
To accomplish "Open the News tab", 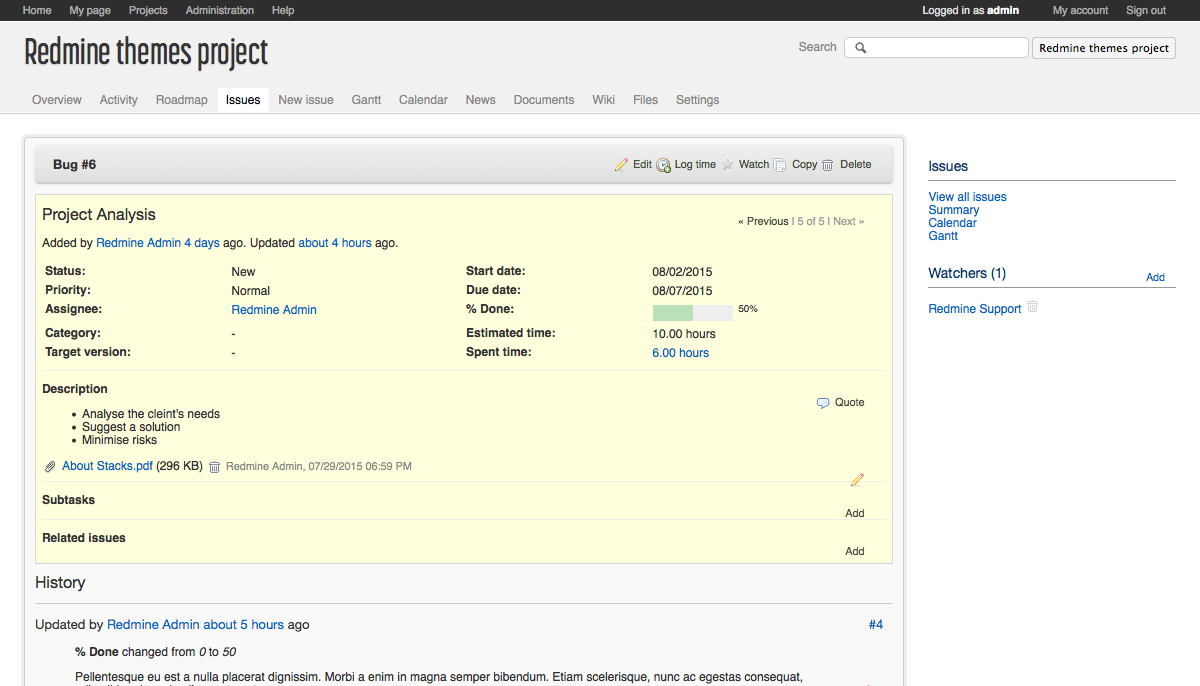I will tap(481, 100).
